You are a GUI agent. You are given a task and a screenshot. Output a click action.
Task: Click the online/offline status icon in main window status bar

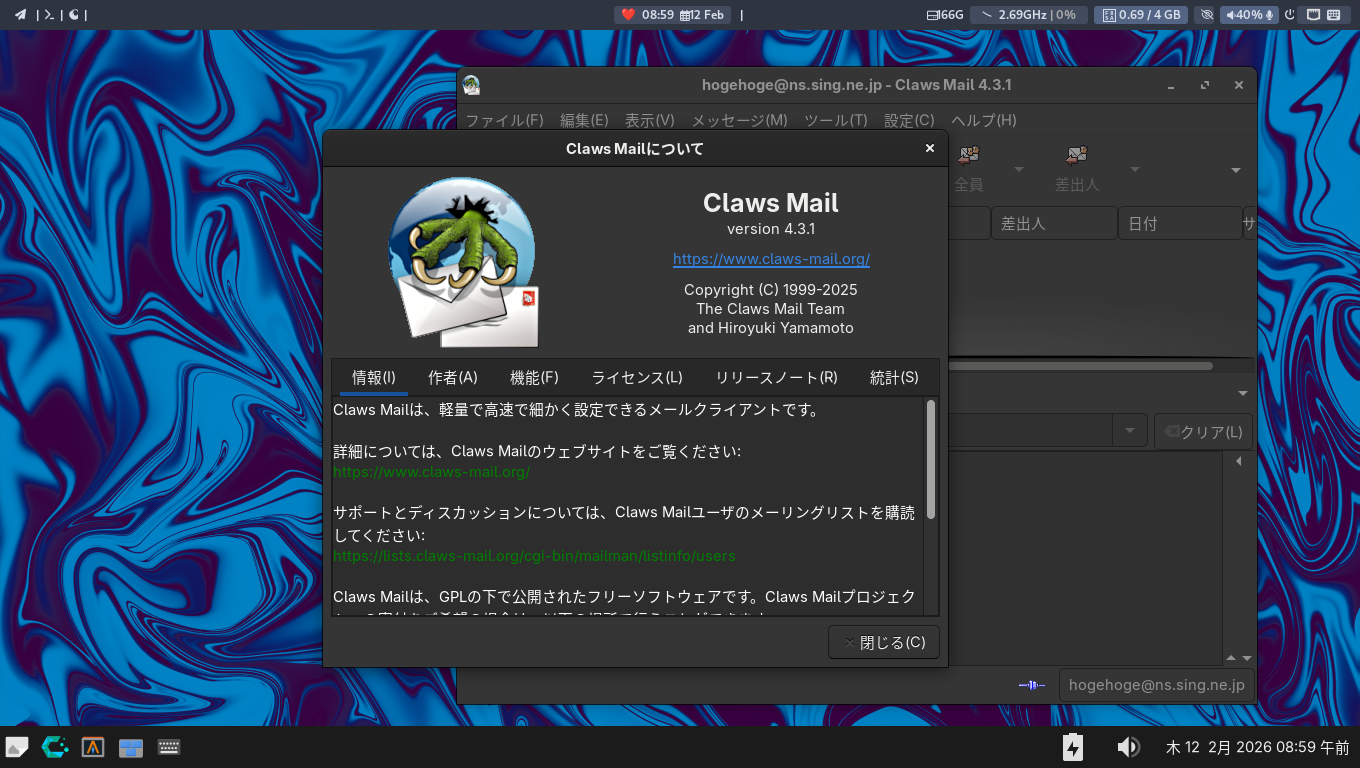1032,685
